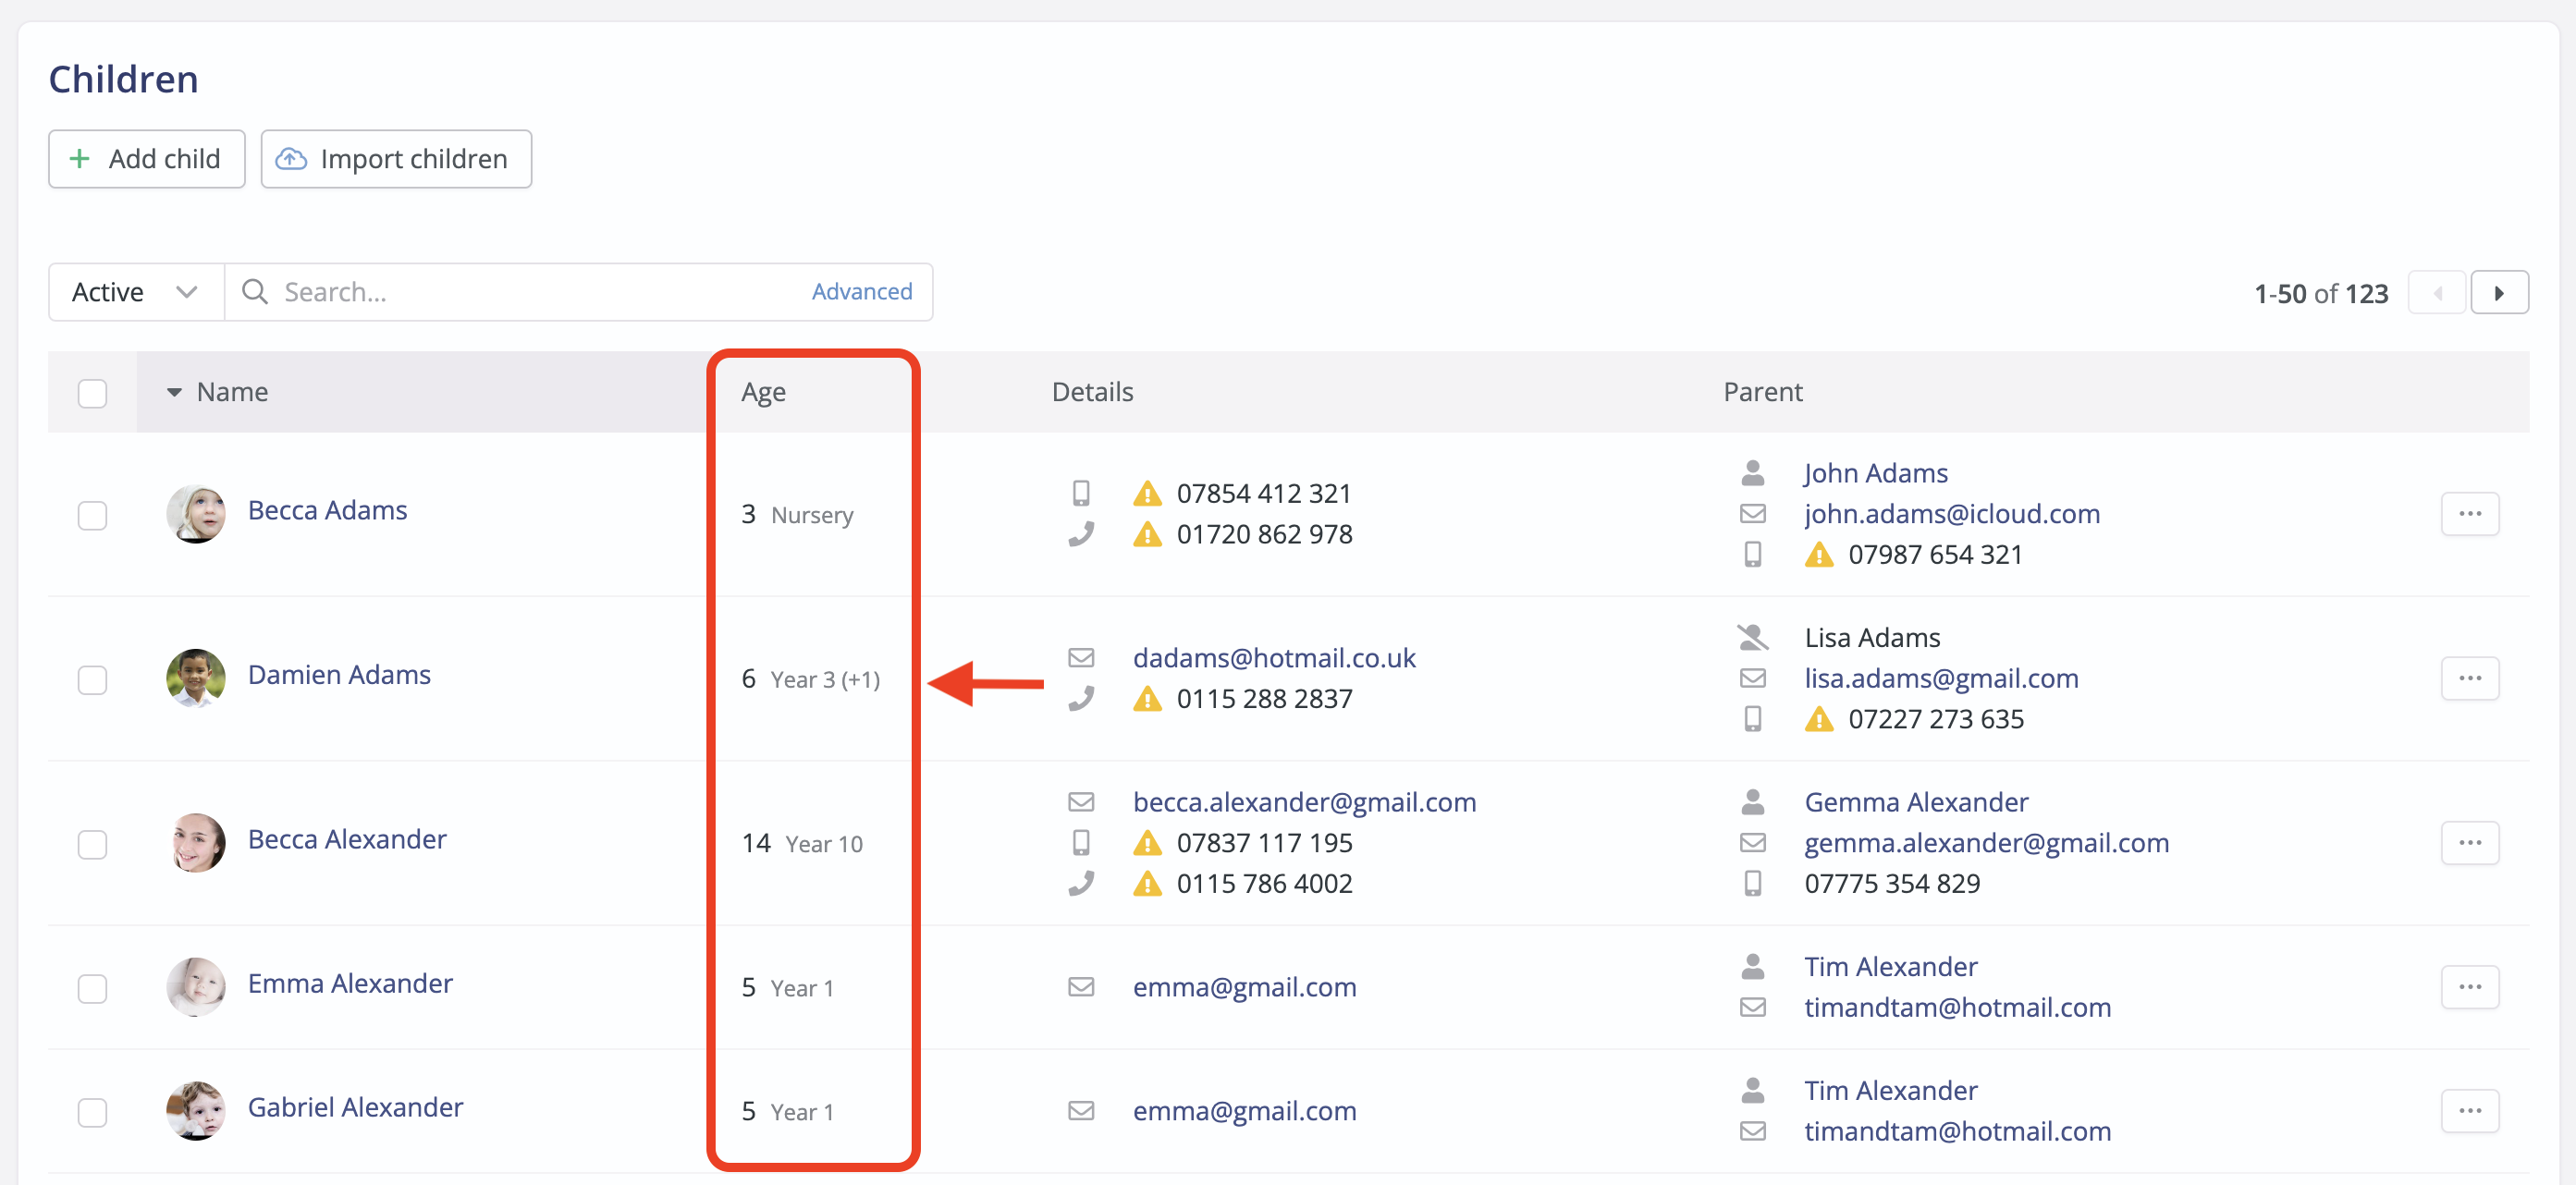
Task: Click Lisa Adams' disabled parent account icon
Action: click(1752, 637)
